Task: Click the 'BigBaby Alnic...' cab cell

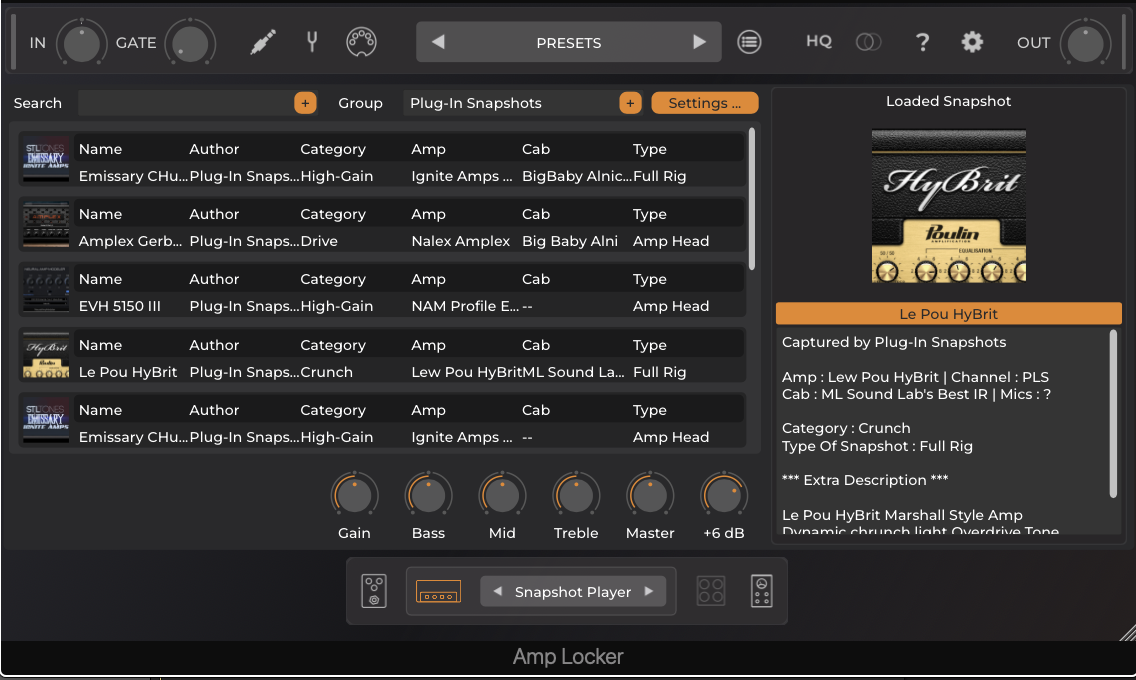Action: [577, 176]
